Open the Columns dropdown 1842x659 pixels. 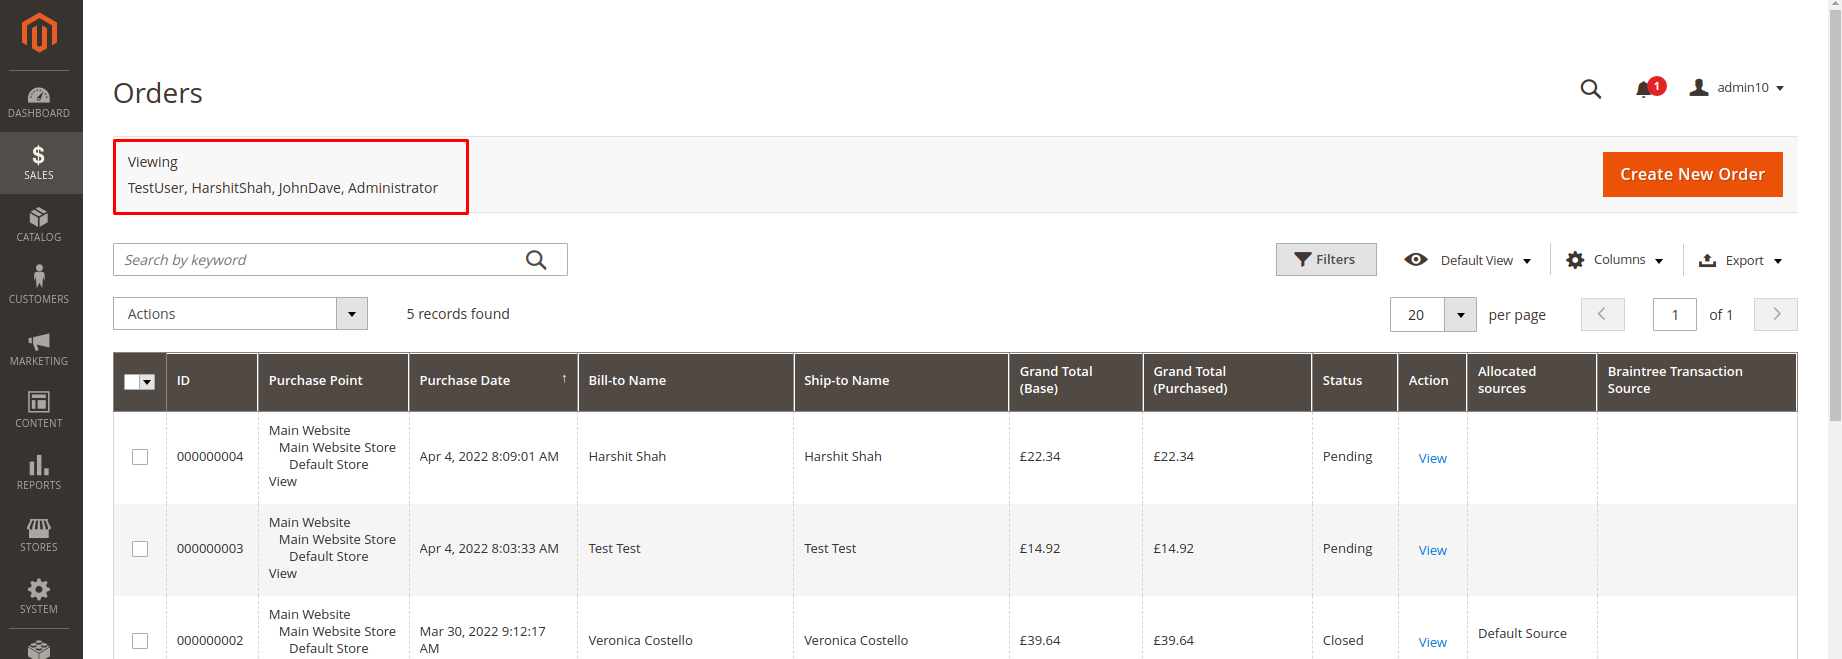(x=1615, y=260)
